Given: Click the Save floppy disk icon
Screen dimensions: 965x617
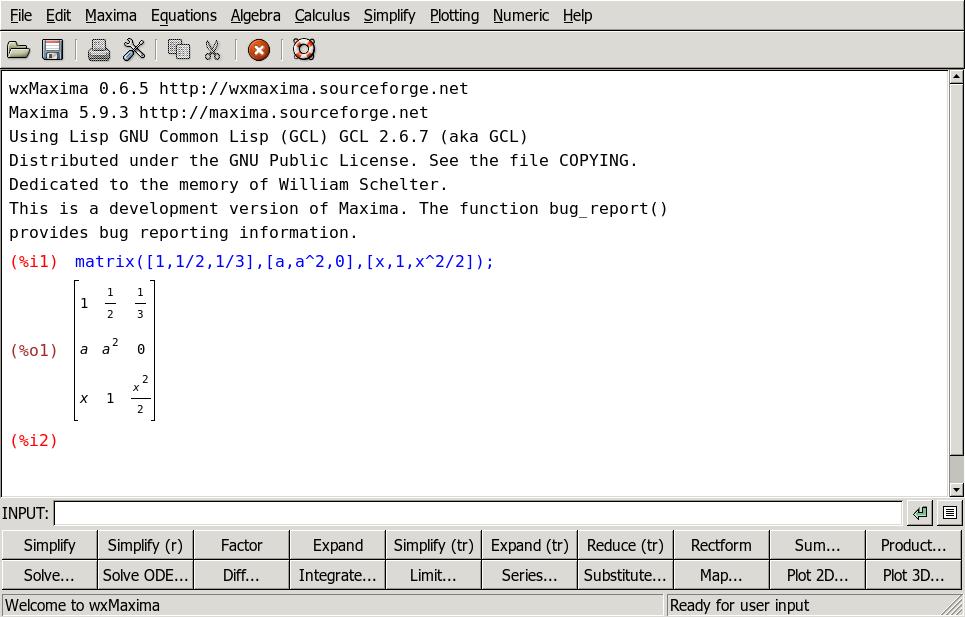Looking at the screenshot, I should tap(52, 50).
